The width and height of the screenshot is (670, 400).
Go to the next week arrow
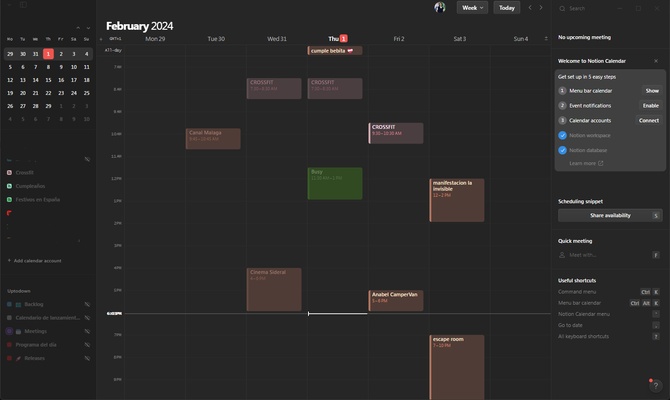click(x=541, y=8)
